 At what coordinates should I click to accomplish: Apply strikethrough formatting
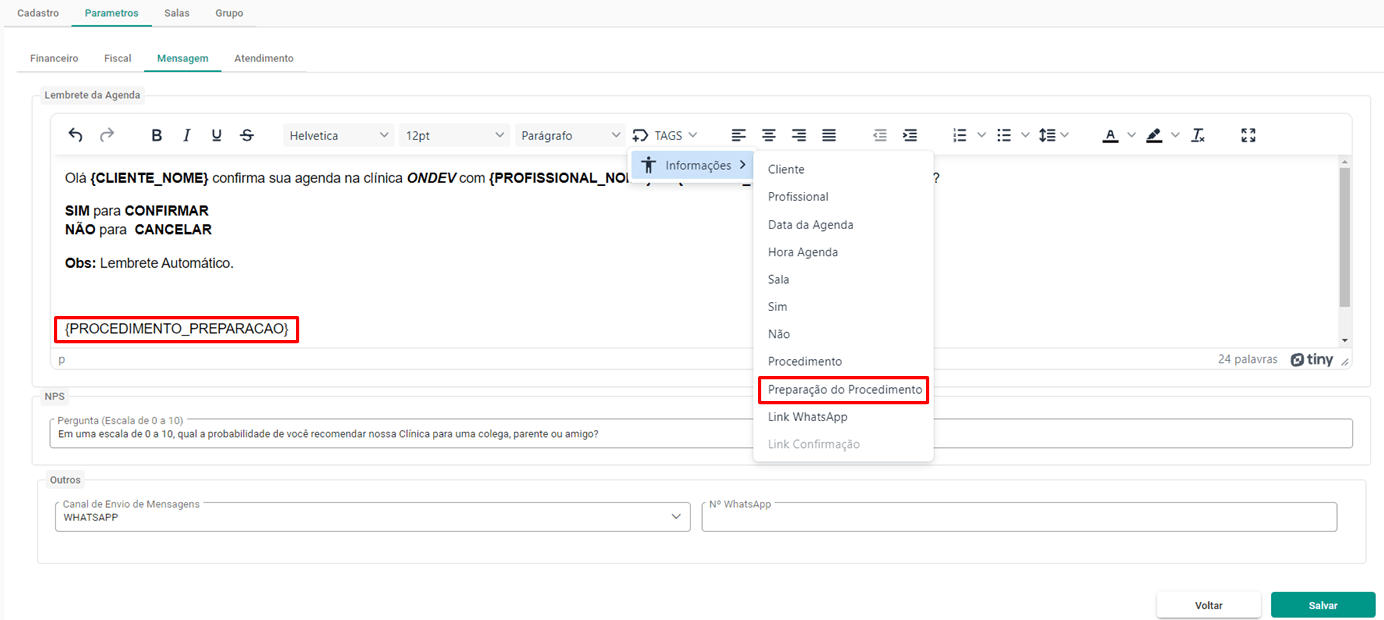pyautogui.click(x=247, y=135)
